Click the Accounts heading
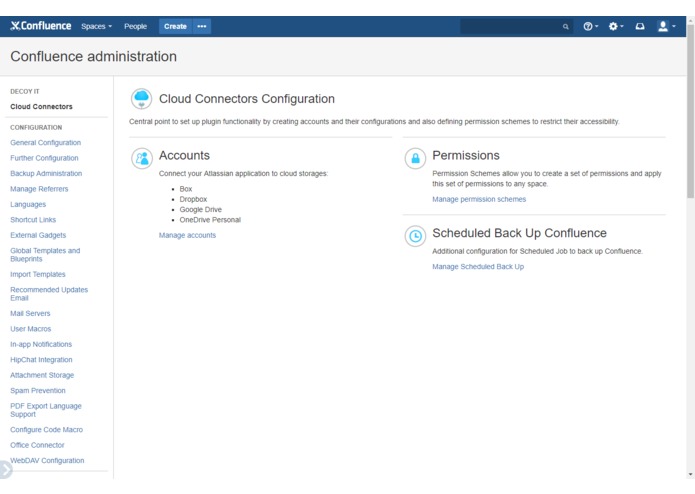 (x=184, y=155)
